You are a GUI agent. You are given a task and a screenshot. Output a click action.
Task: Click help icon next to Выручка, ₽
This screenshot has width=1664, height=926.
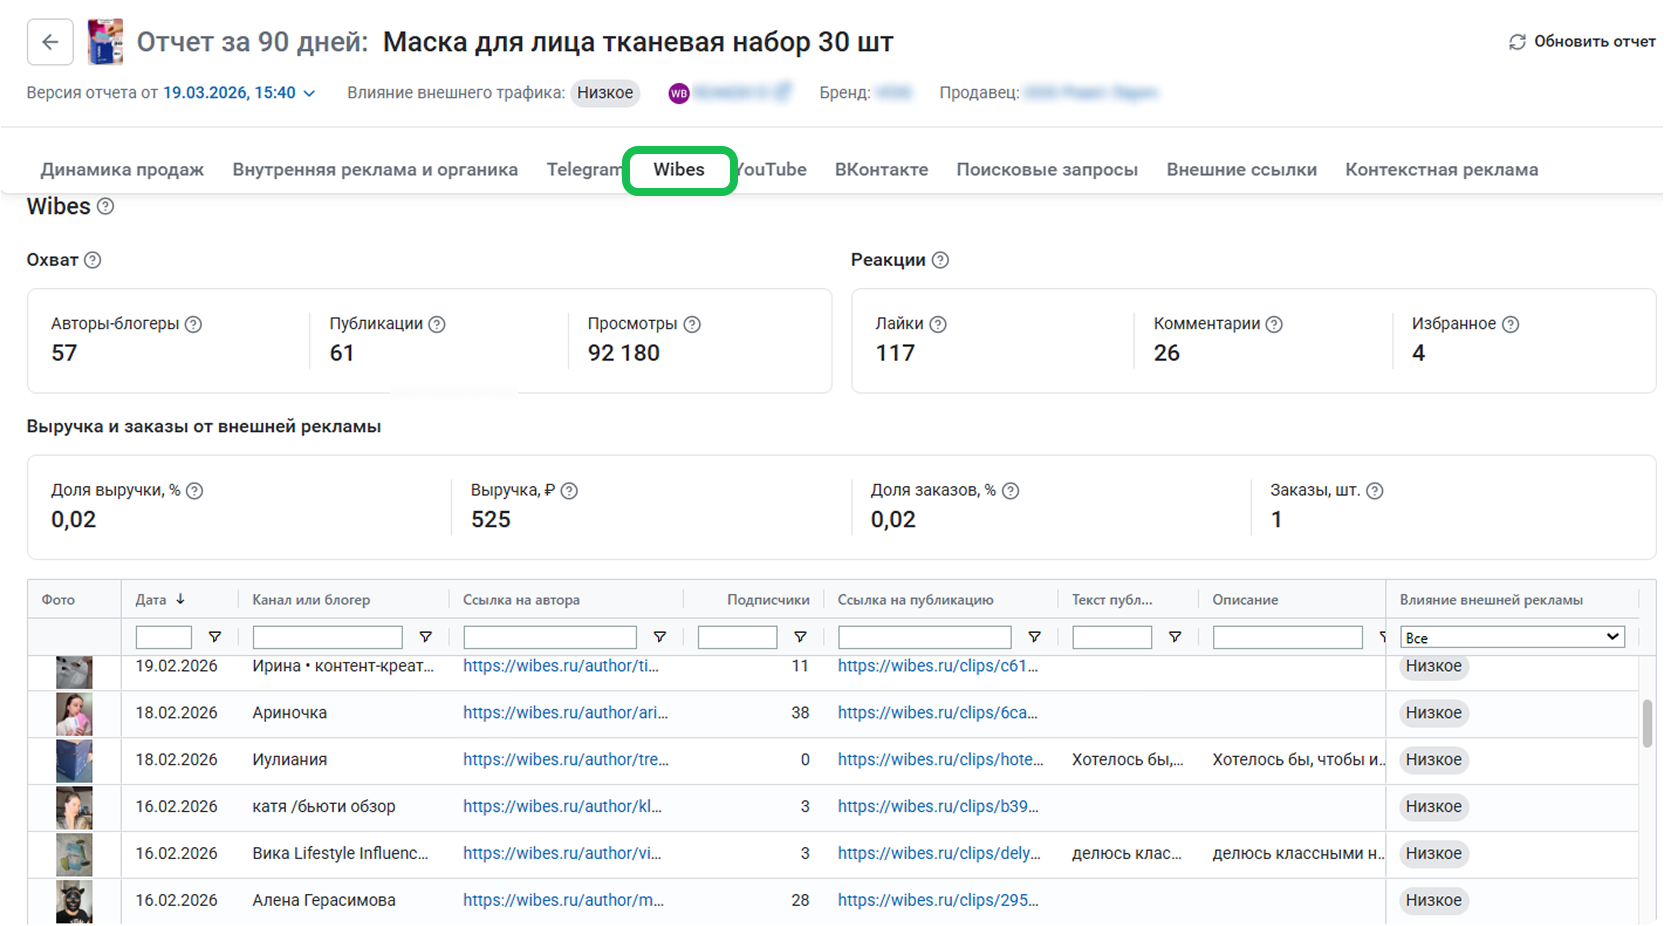coord(569,491)
